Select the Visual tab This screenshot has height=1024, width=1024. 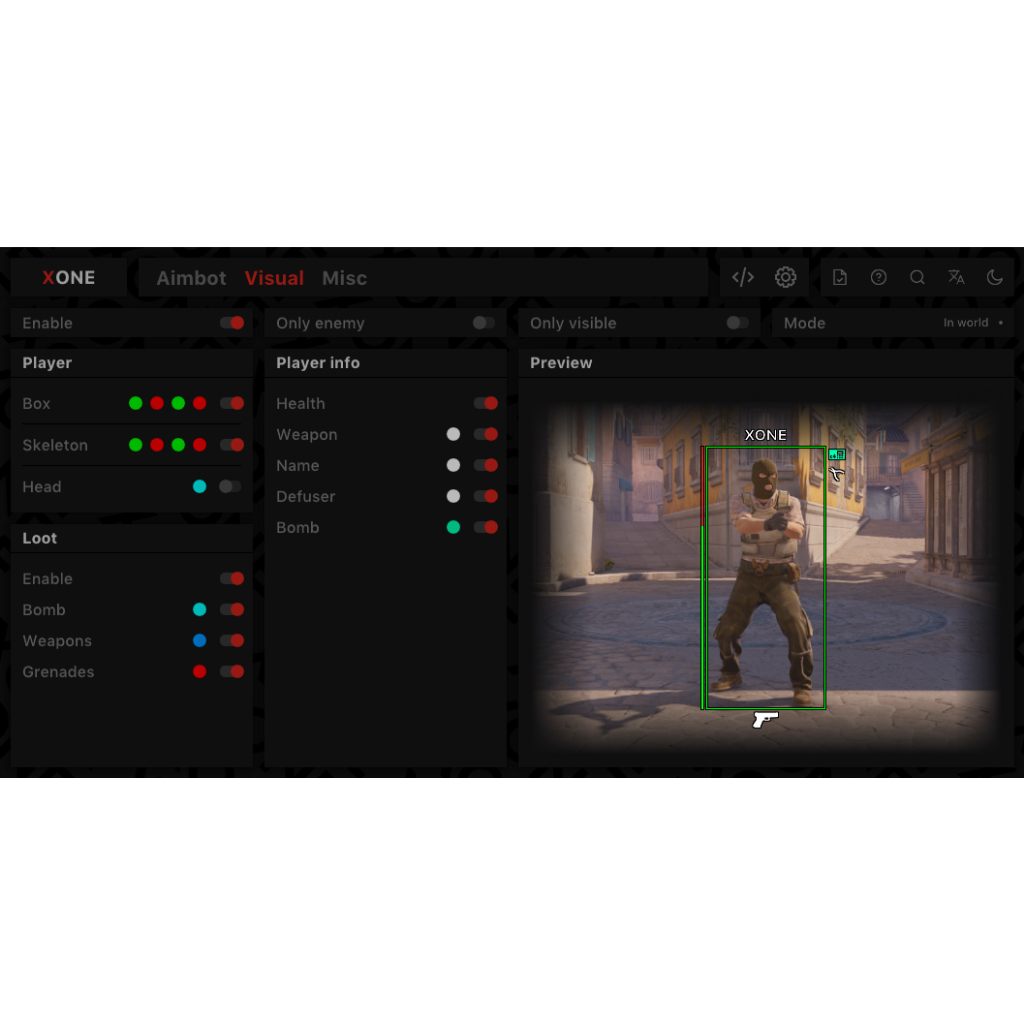point(274,278)
